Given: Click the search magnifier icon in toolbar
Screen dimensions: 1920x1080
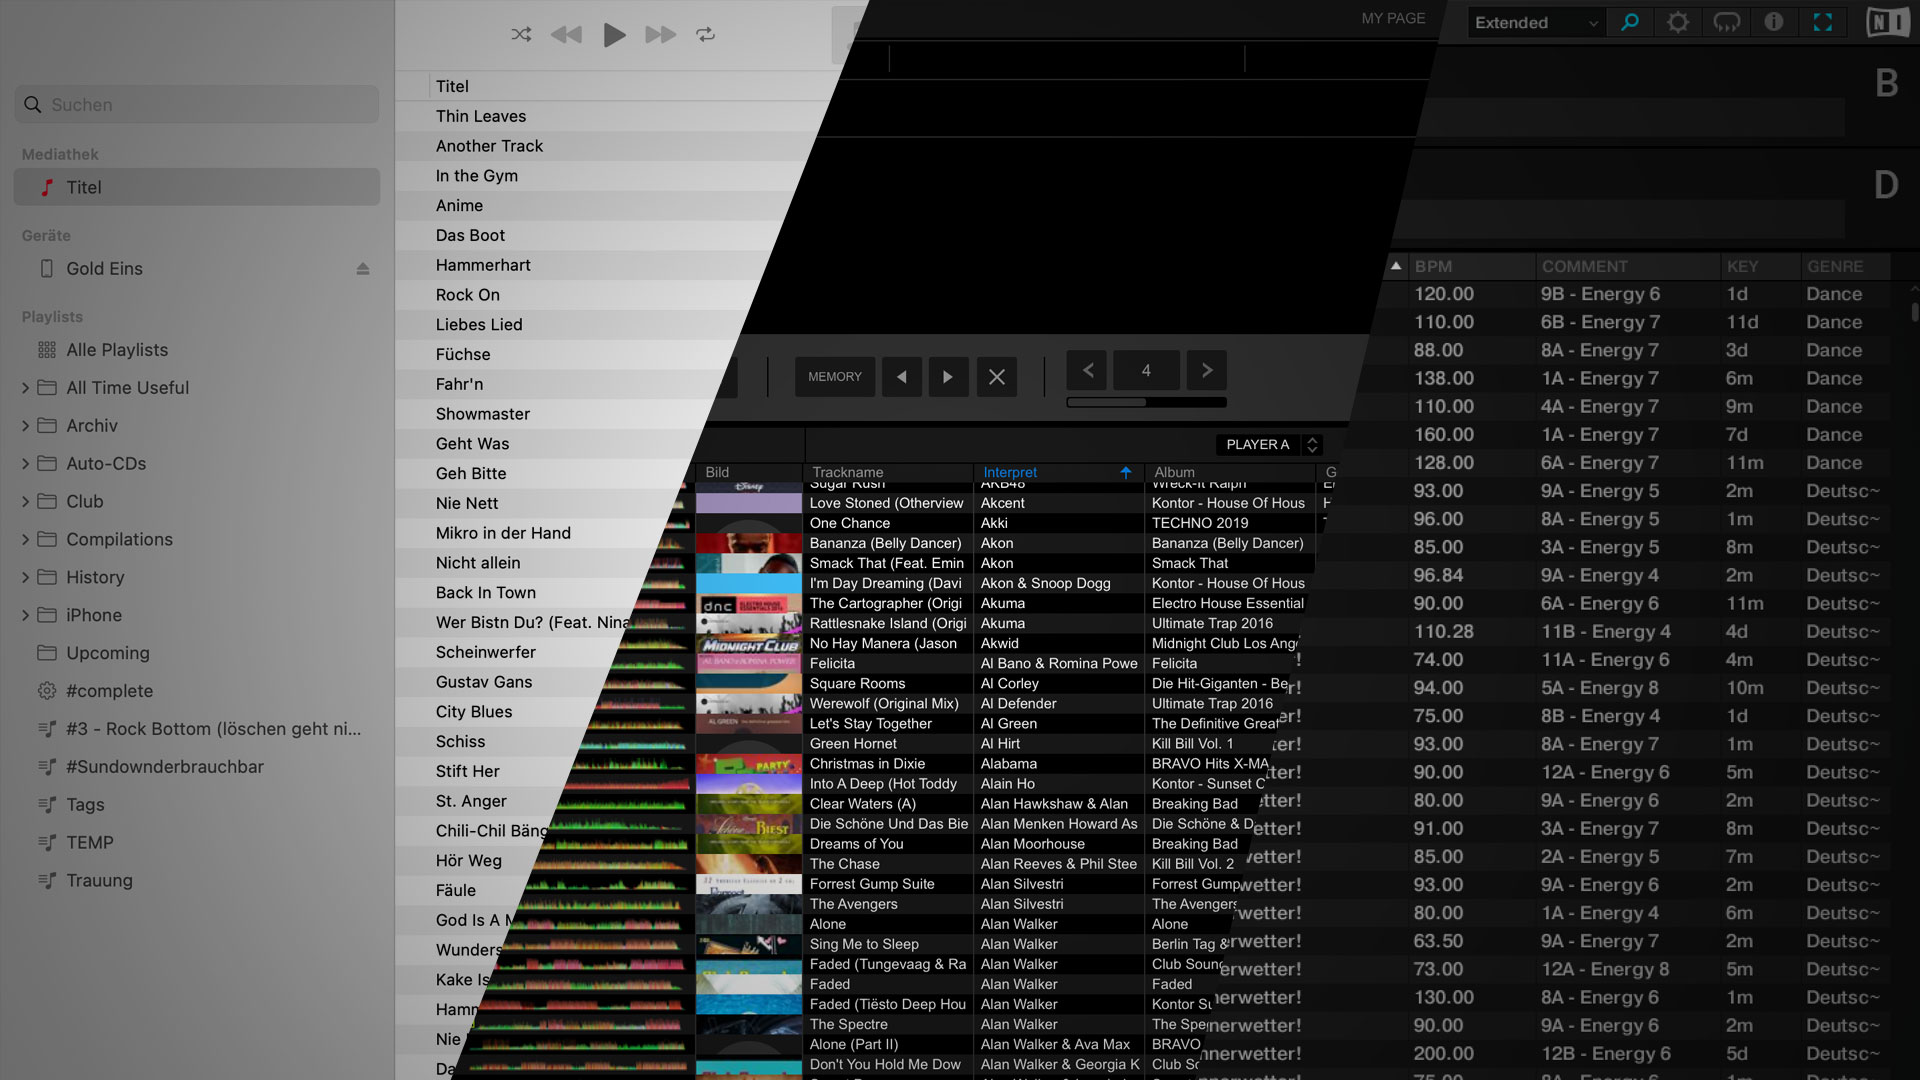Looking at the screenshot, I should click(1629, 22).
